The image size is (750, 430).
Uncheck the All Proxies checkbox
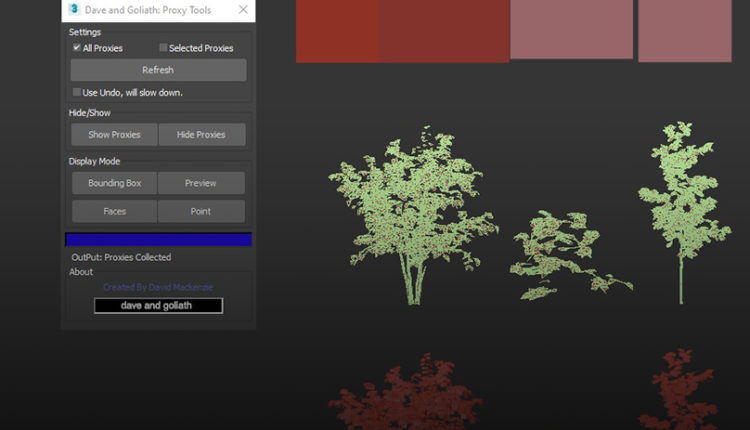coord(77,48)
